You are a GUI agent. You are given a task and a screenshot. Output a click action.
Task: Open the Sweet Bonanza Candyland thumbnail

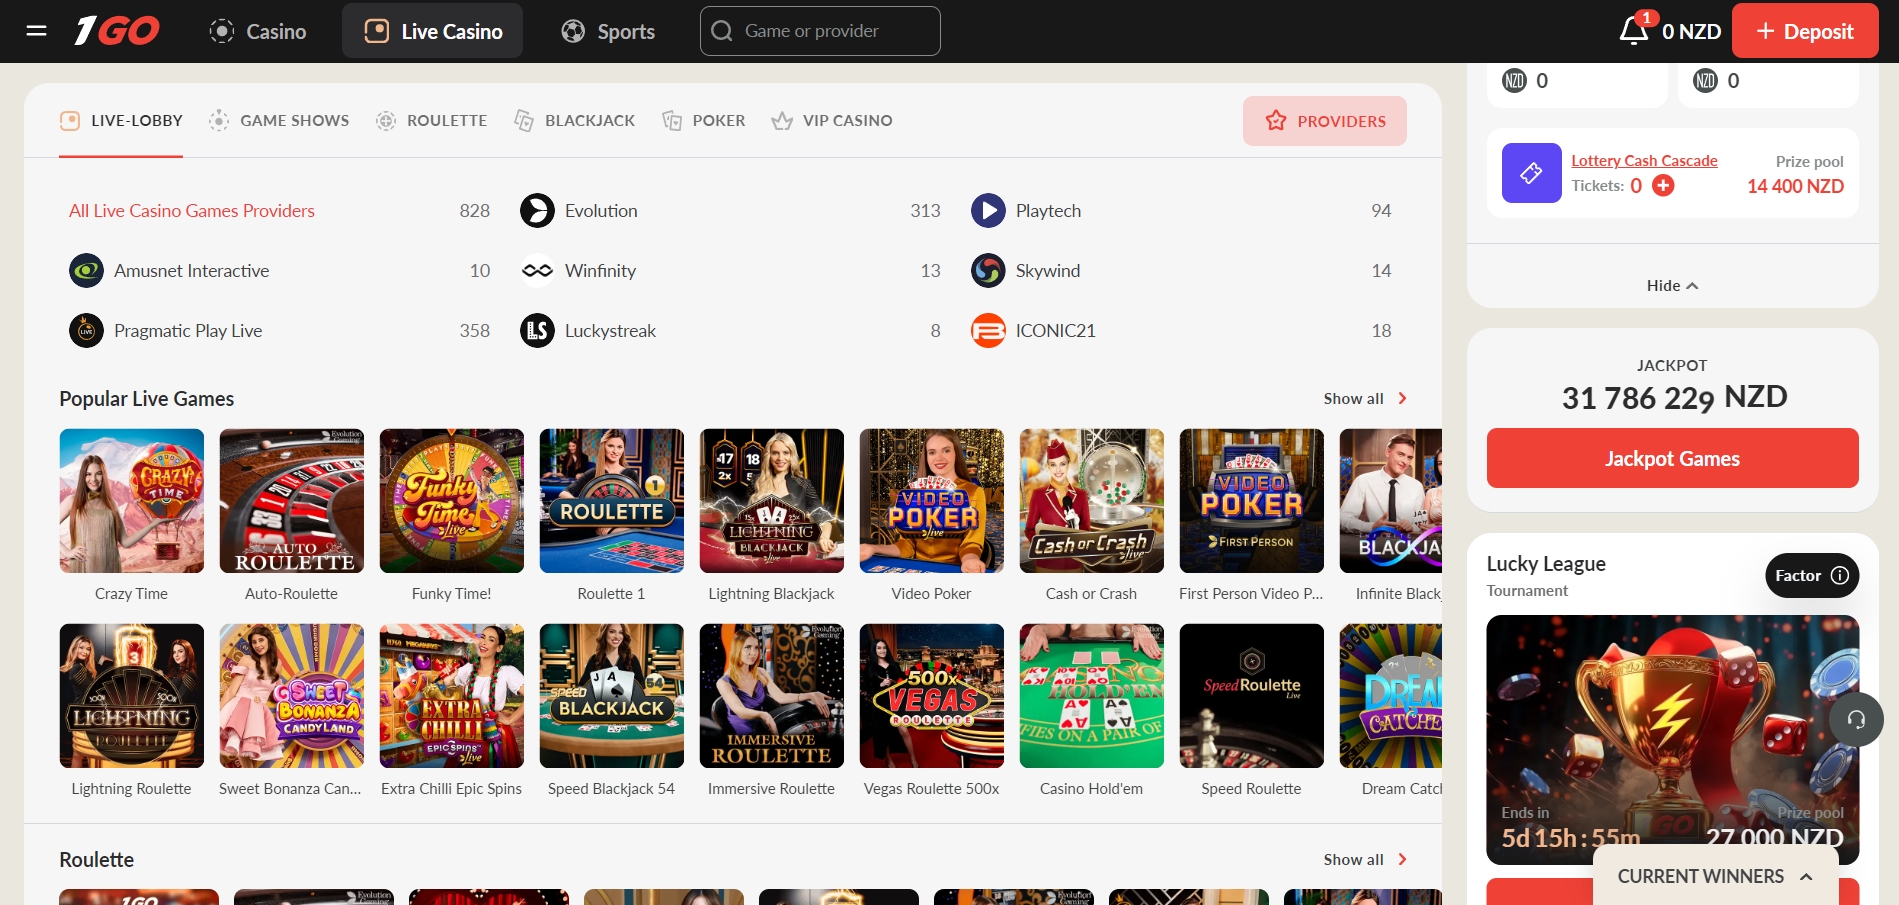point(292,696)
